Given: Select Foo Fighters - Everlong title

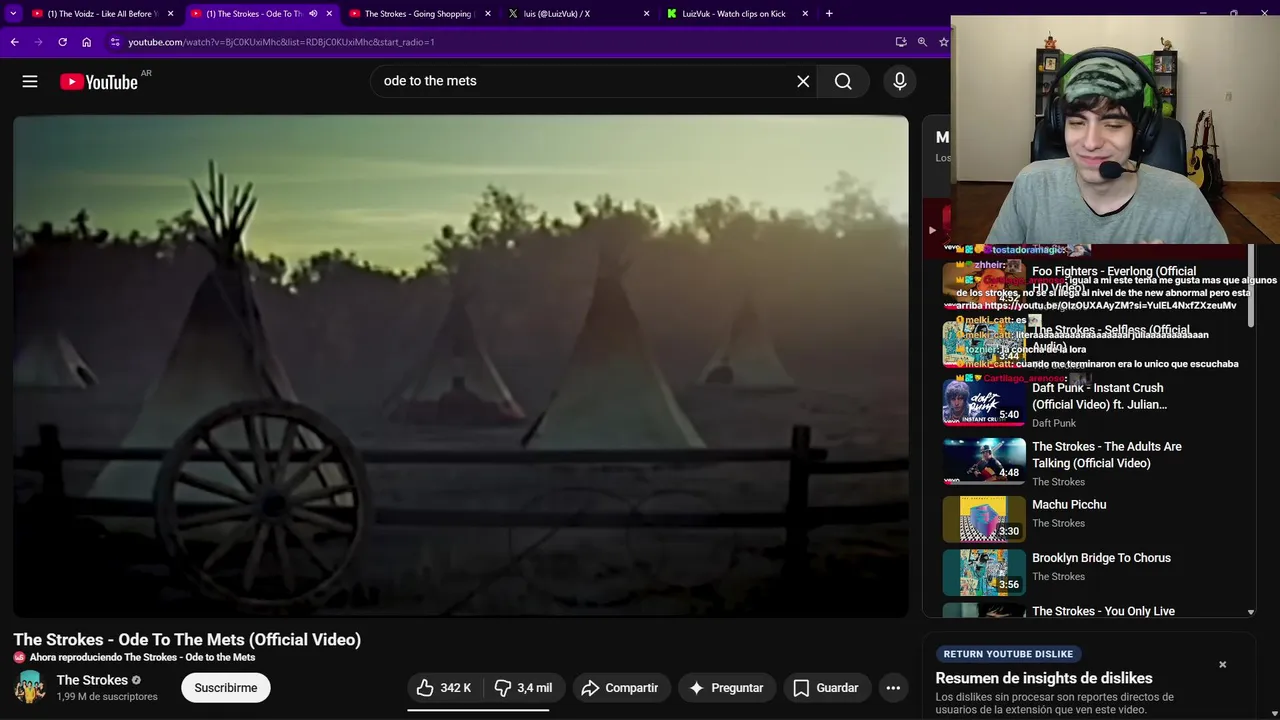Looking at the screenshot, I should click(x=1114, y=279).
